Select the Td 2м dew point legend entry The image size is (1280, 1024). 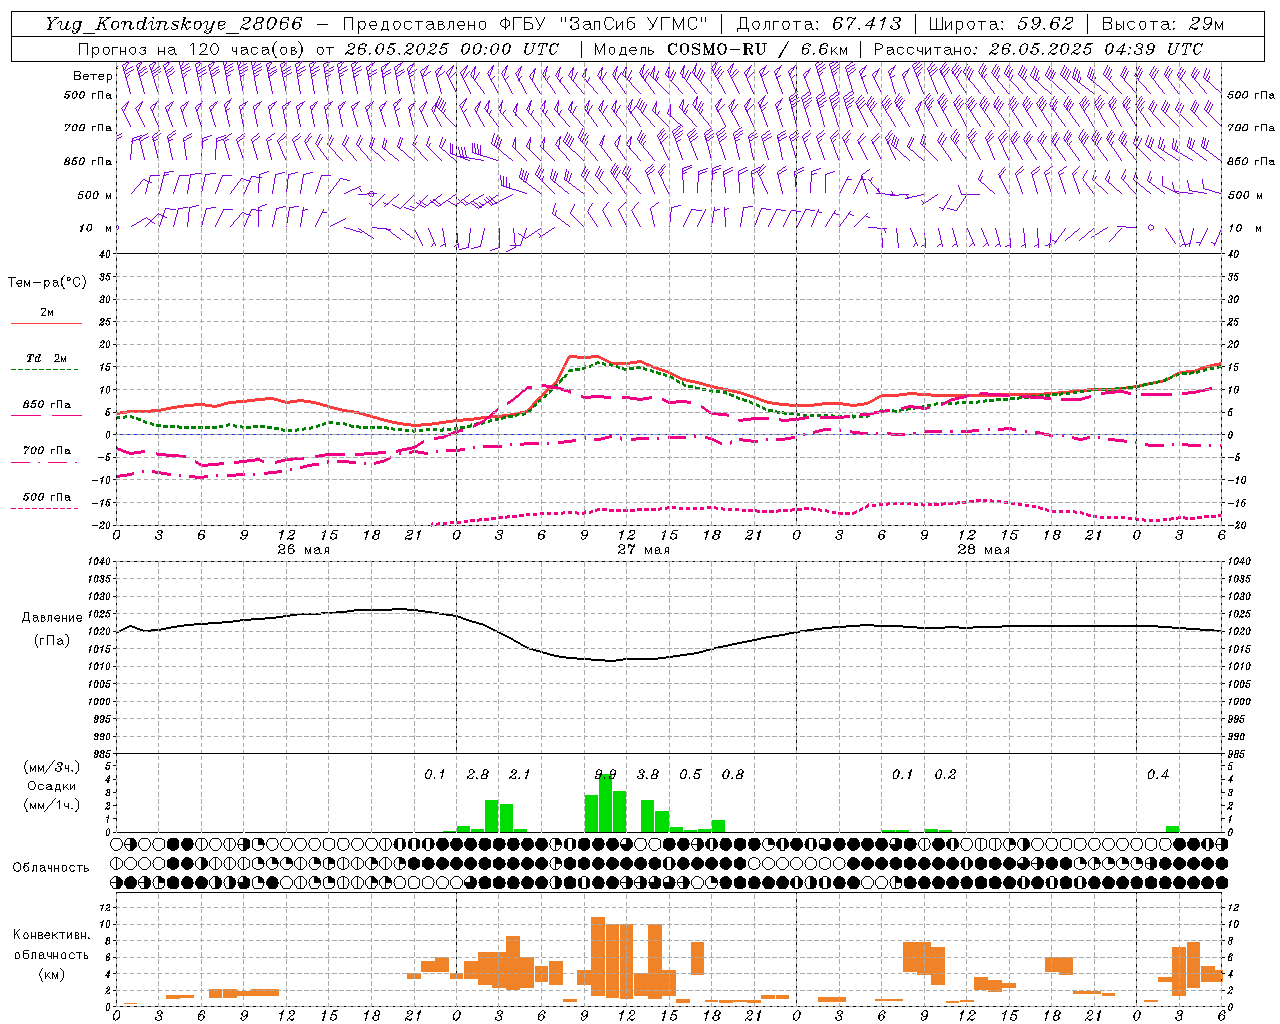click(47, 358)
